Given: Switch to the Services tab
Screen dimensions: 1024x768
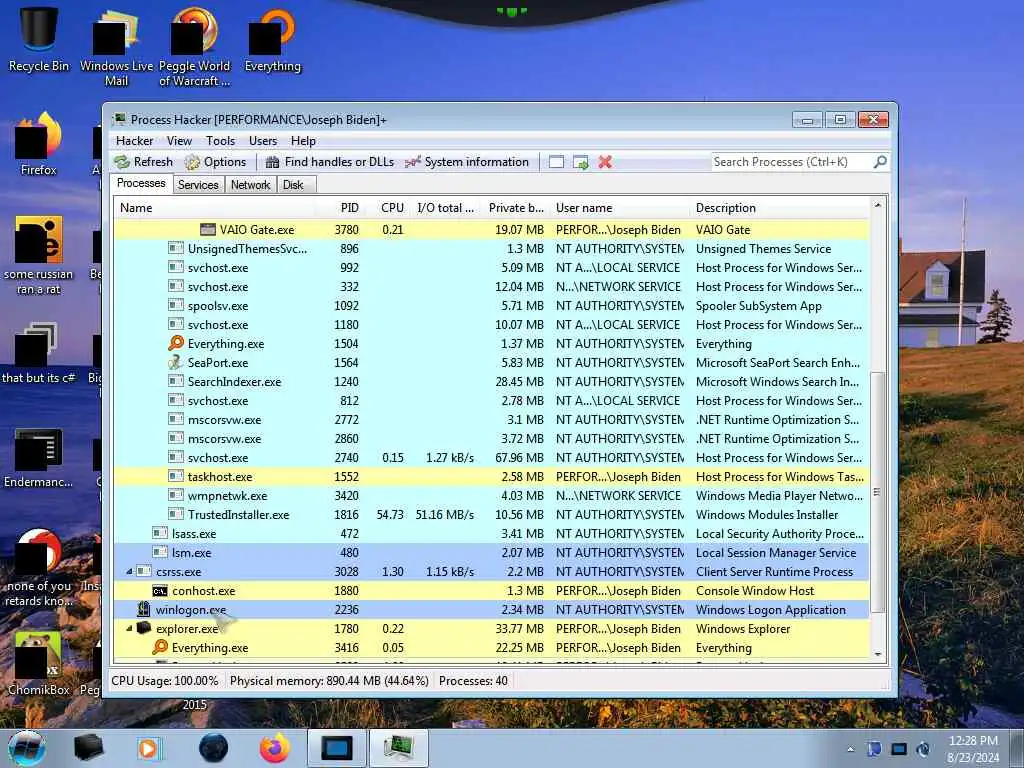Looking at the screenshot, I should 198,185.
